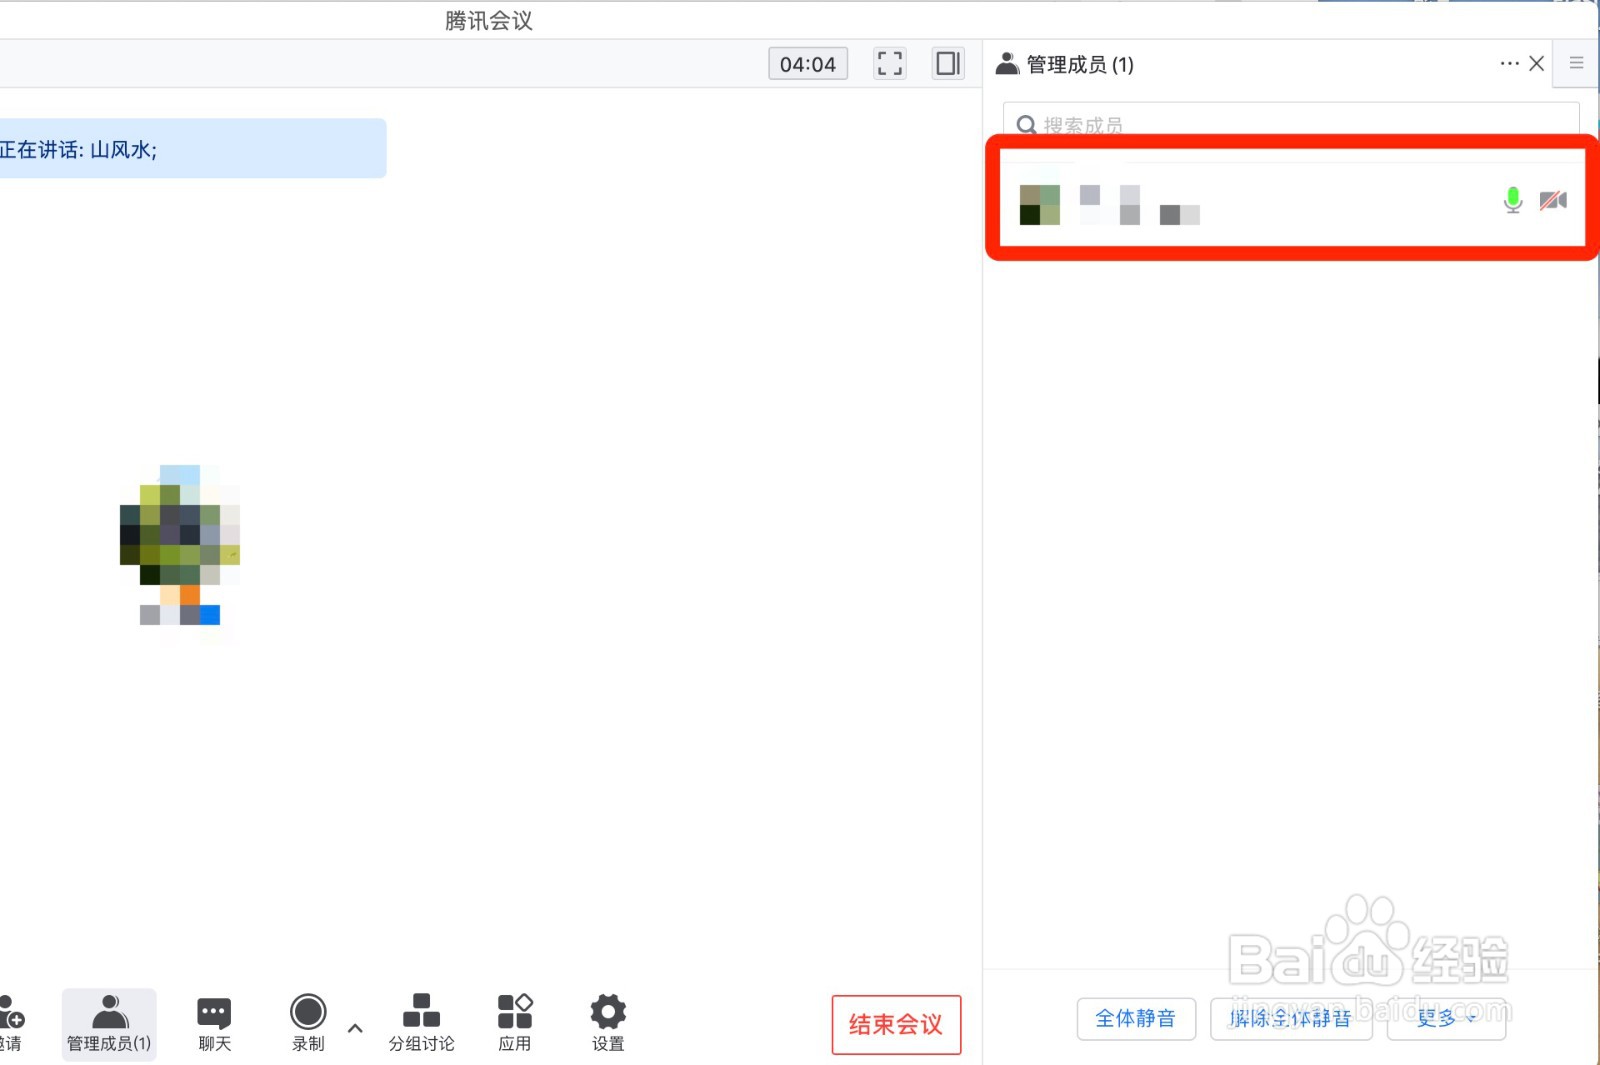Open the Apps panel (应用)
Viewport: 1600px width, 1065px height.
515,1022
